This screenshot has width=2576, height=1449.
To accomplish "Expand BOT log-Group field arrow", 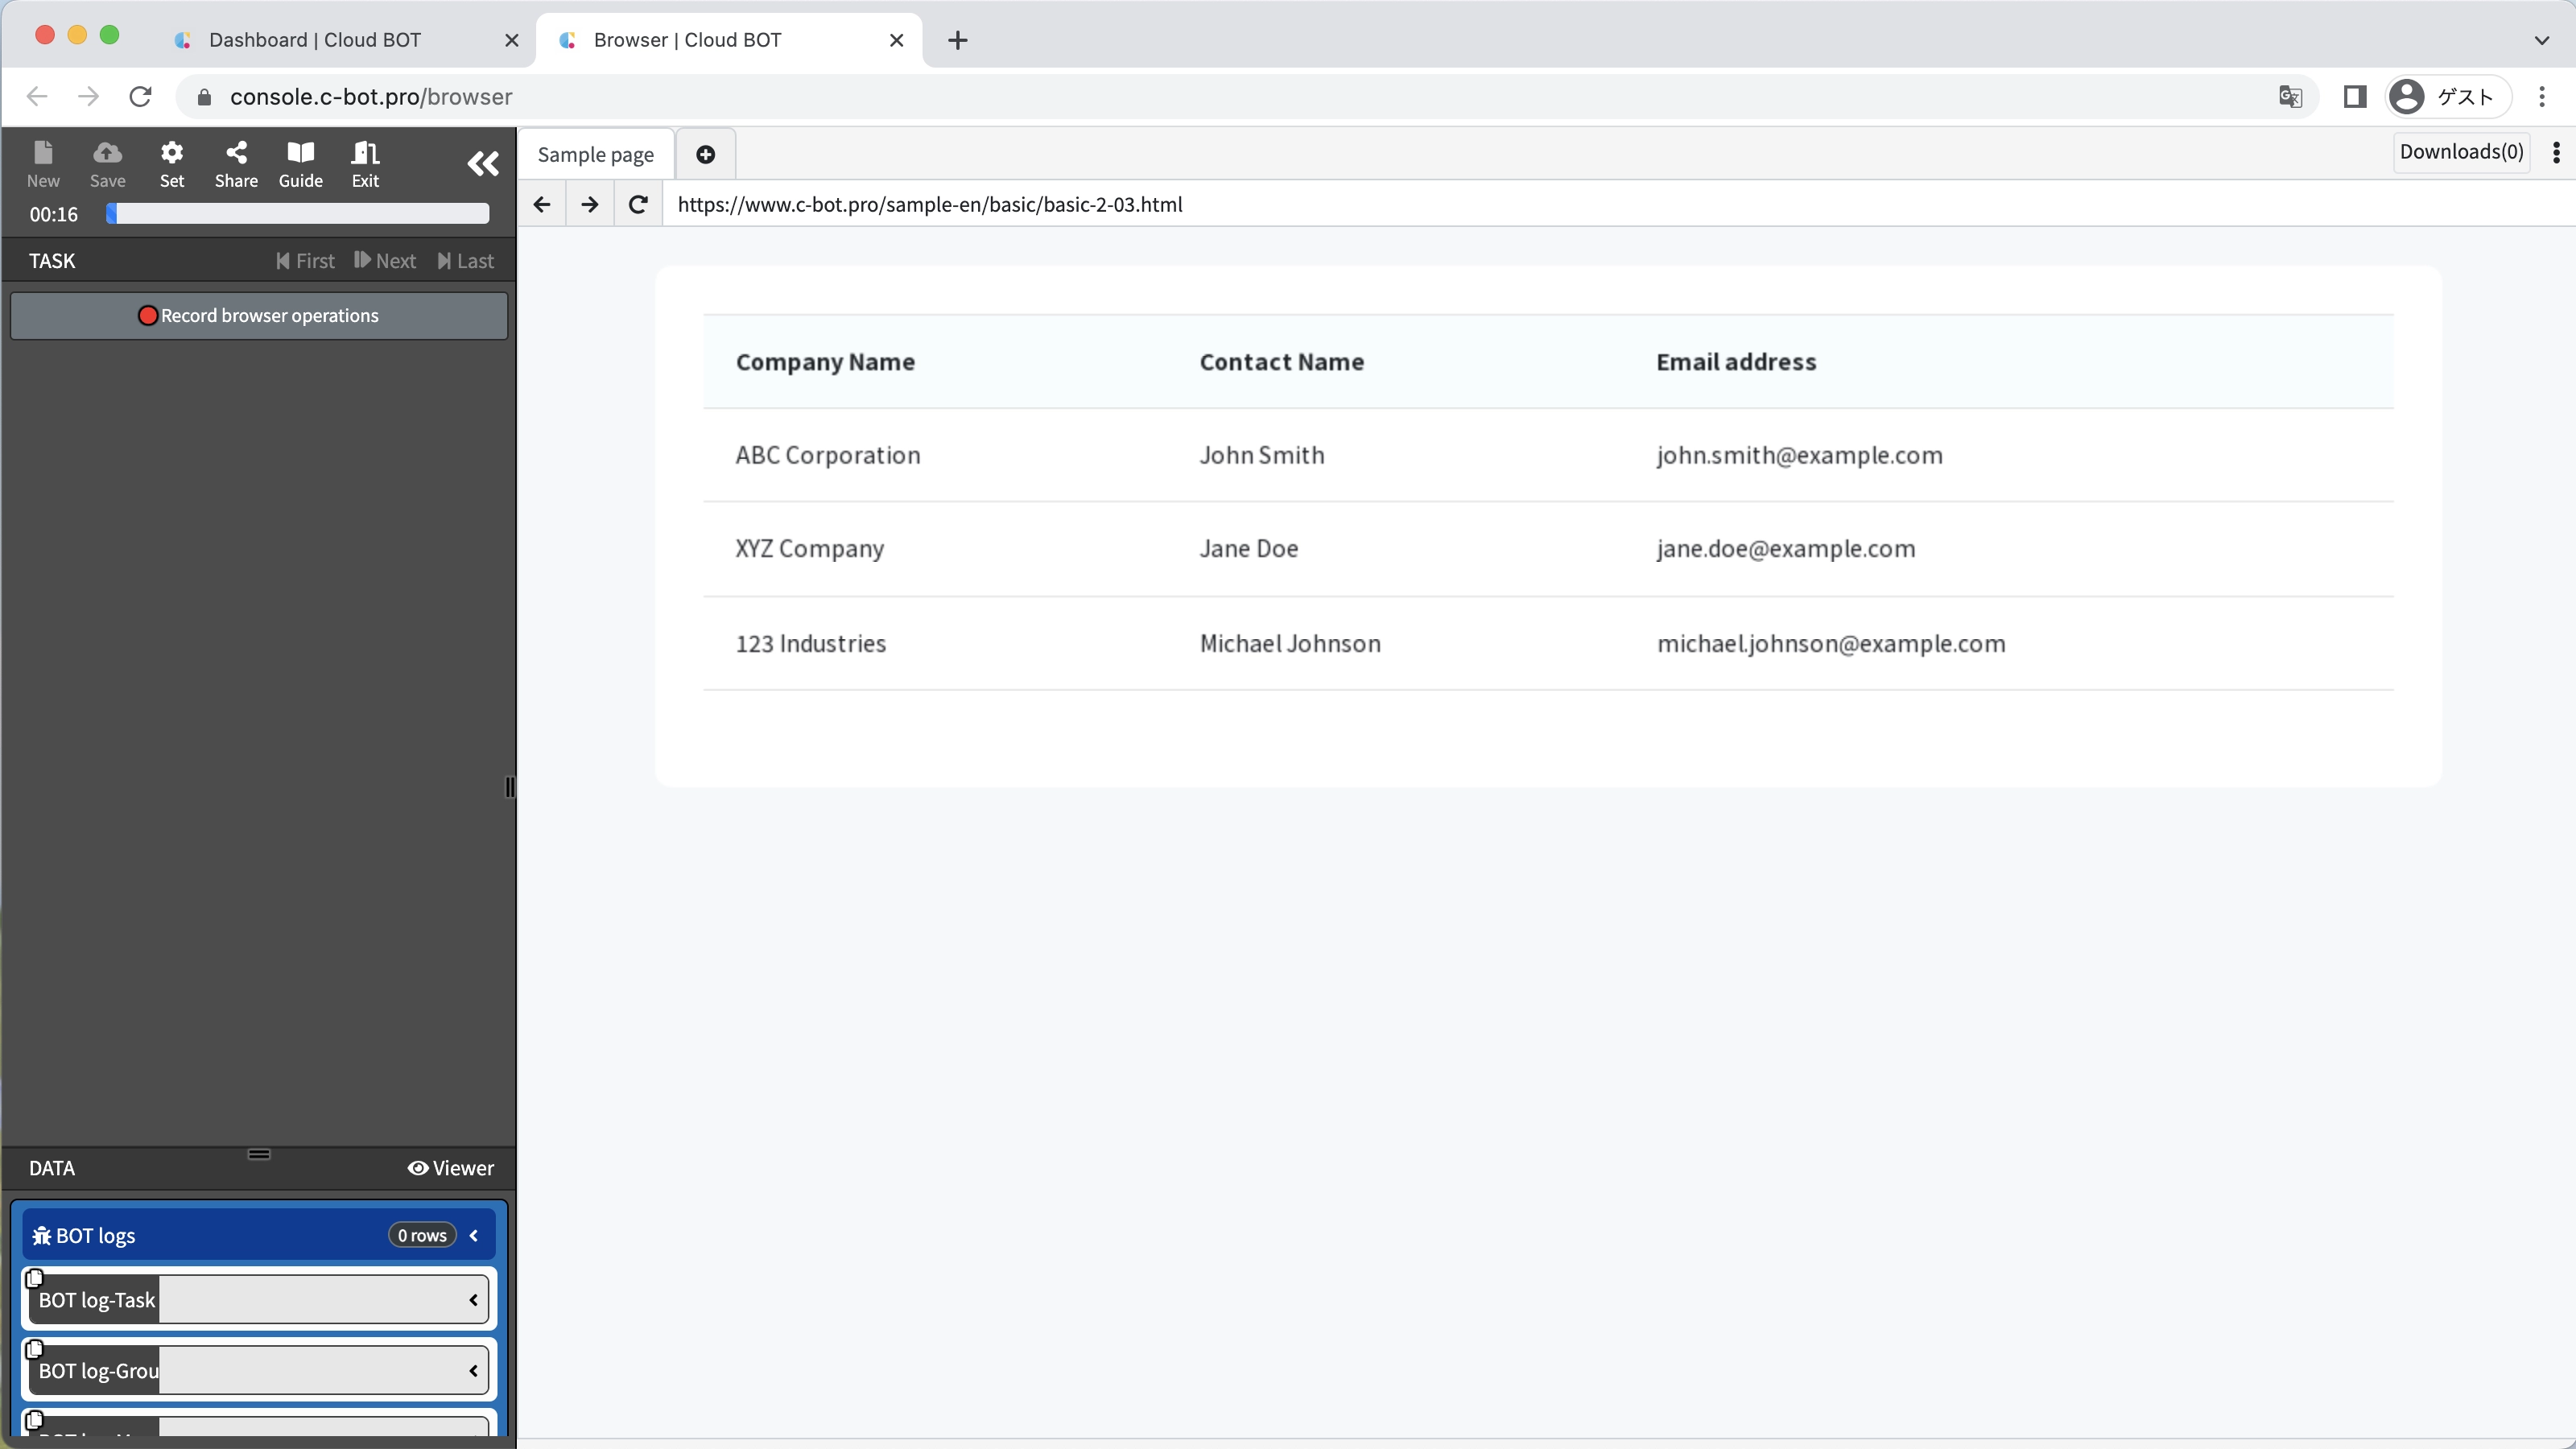I will pos(473,1371).
